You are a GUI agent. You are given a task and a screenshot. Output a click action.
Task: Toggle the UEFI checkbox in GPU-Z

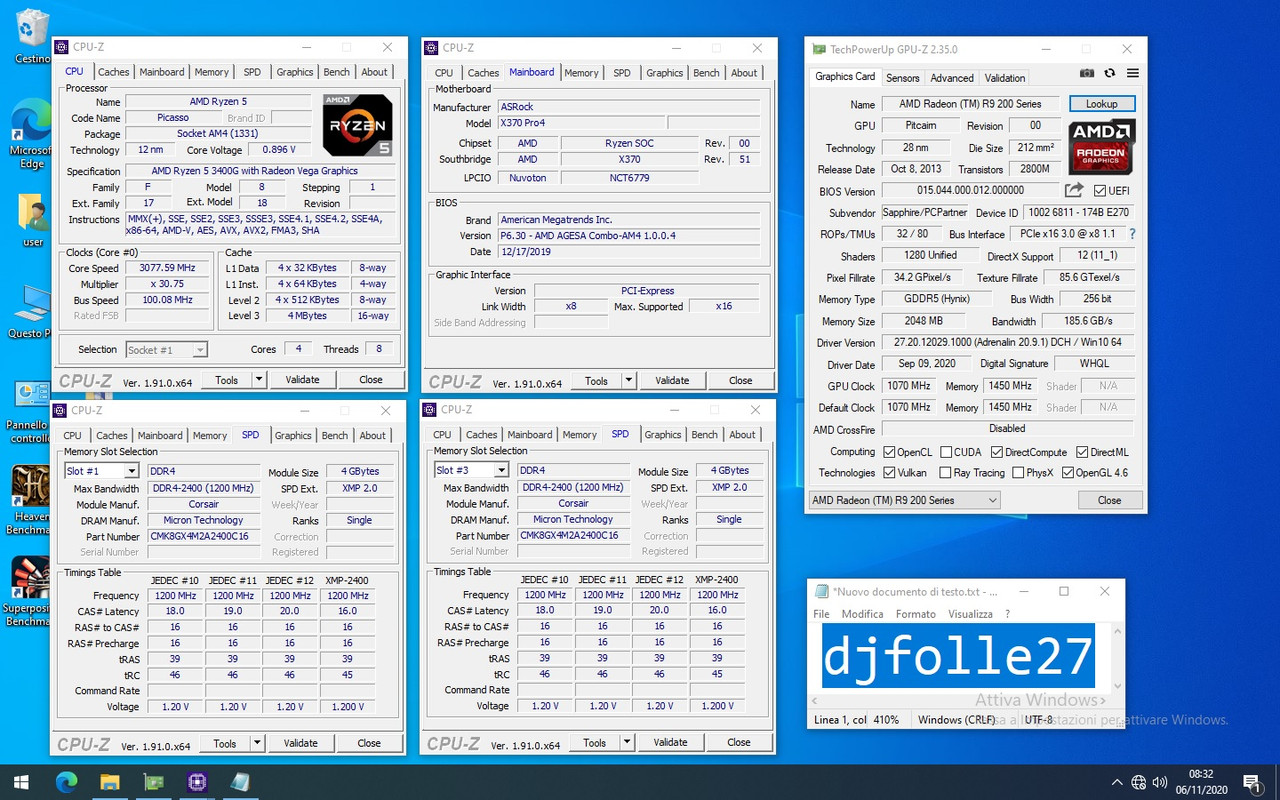pyautogui.click(x=1100, y=190)
